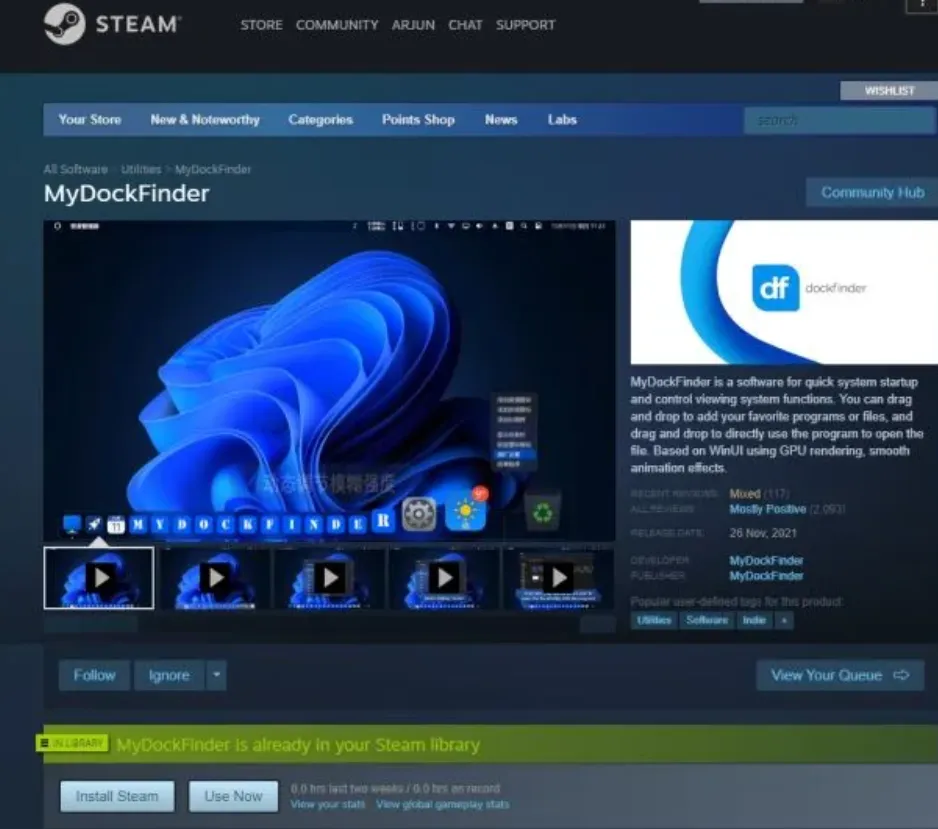Open the Categories tab
Viewport: 938px width, 829px height.
pyautogui.click(x=320, y=120)
